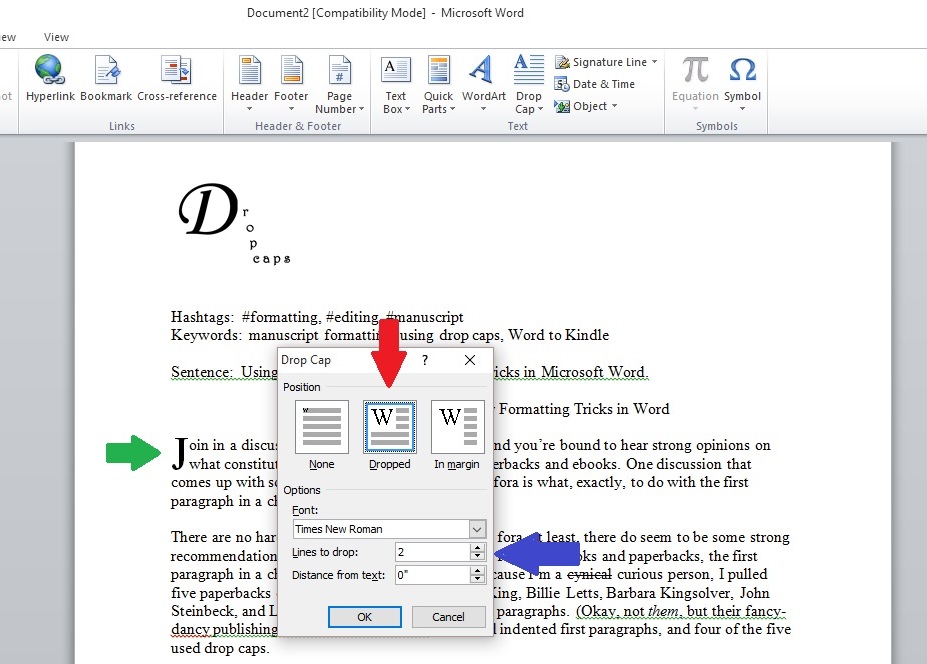
Task: Insert a Hyperlink from the Links group
Action: pyautogui.click(x=50, y=77)
